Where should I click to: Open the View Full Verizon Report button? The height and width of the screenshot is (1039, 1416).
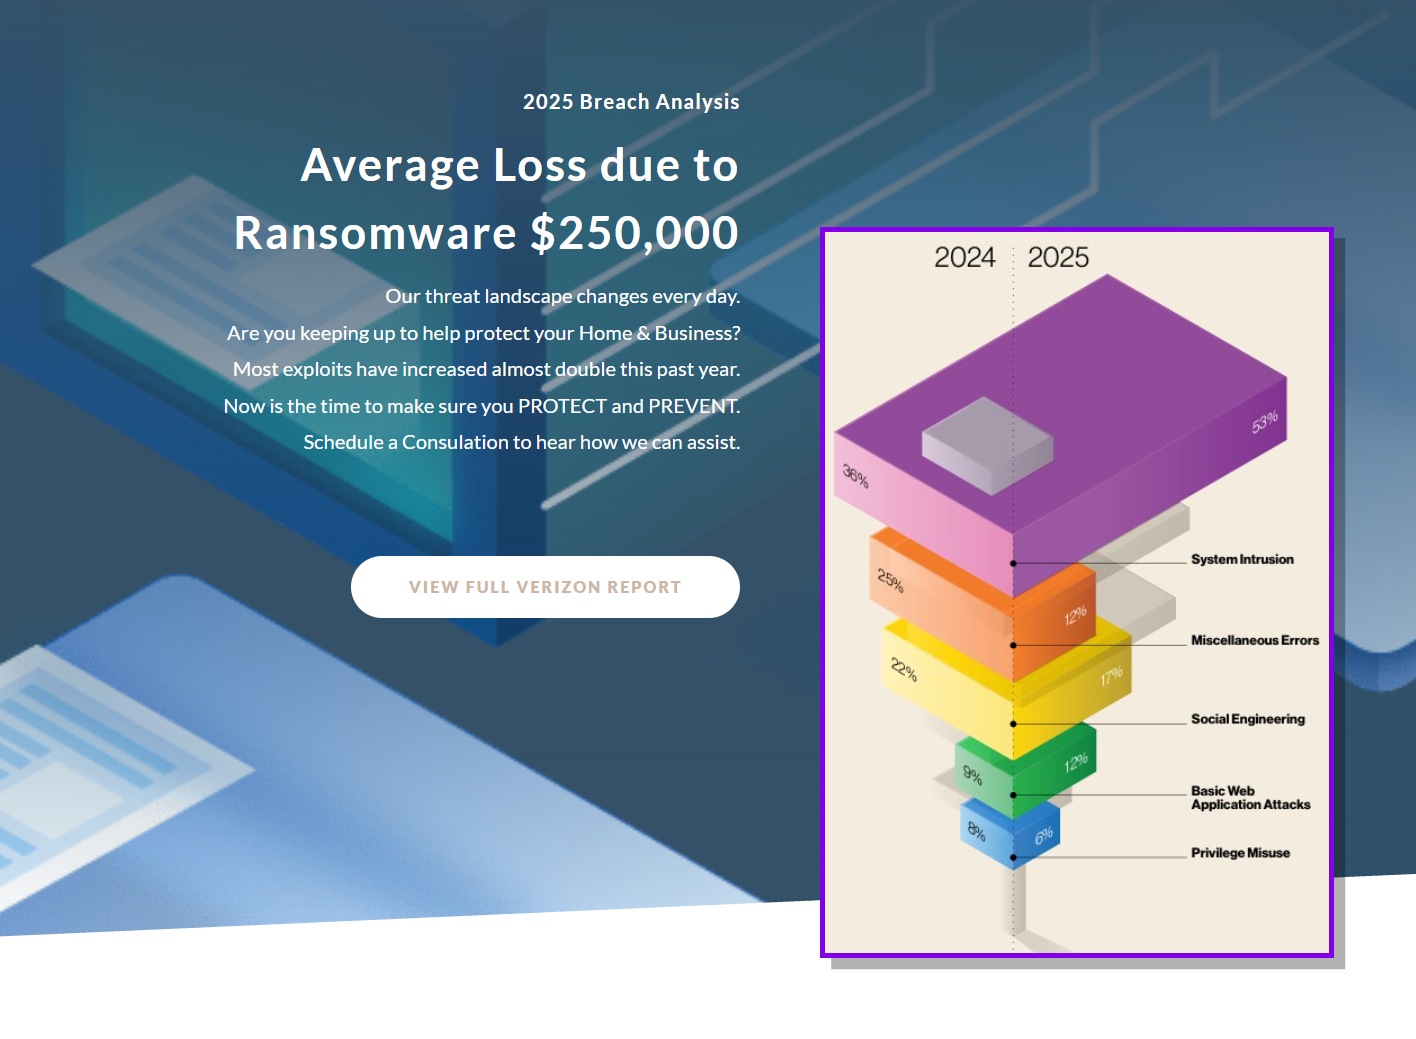(545, 587)
